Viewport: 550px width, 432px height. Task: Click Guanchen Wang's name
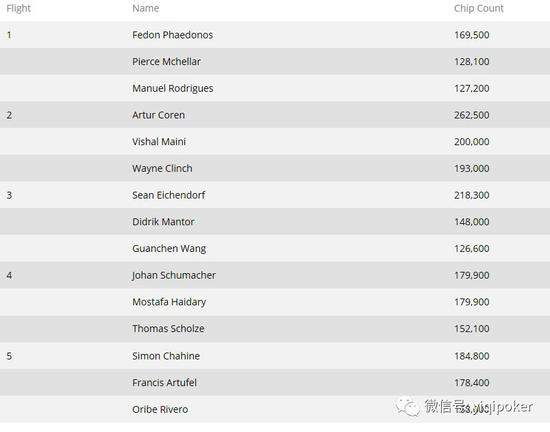(x=169, y=249)
